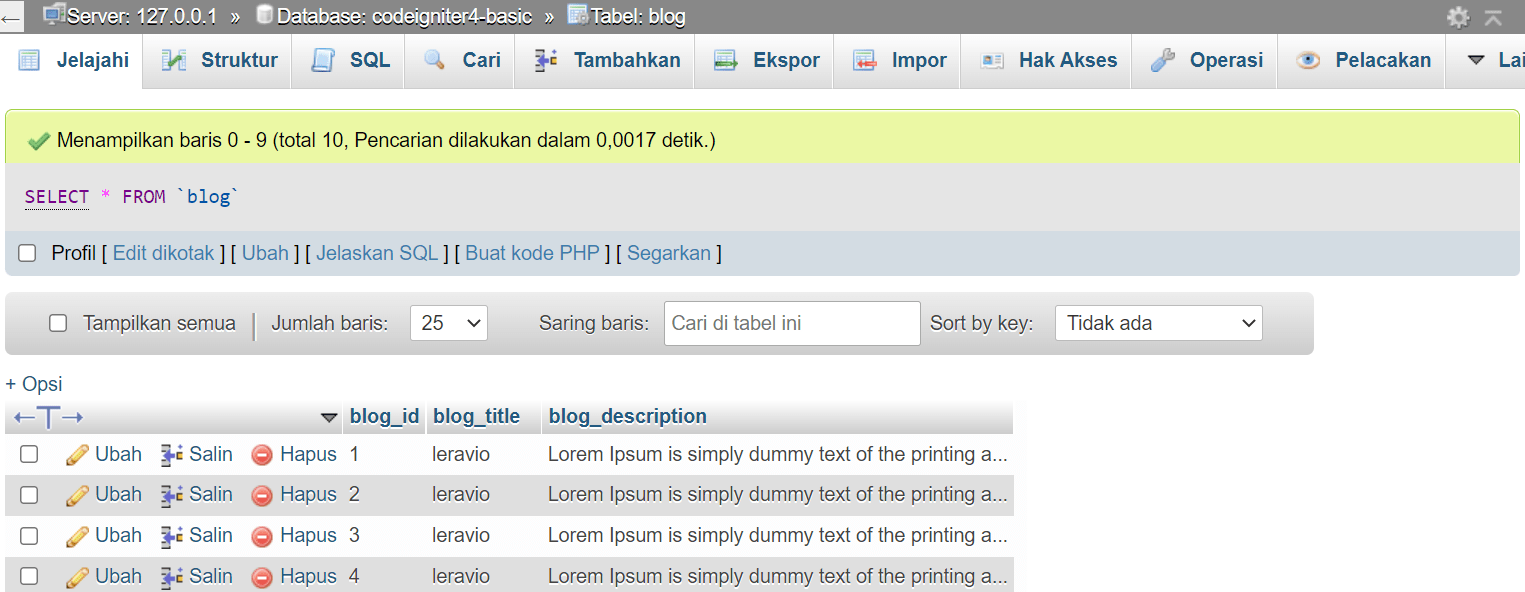Expand the Opsi section
The width and height of the screenshot is (1525, 592).
point(34,383)
